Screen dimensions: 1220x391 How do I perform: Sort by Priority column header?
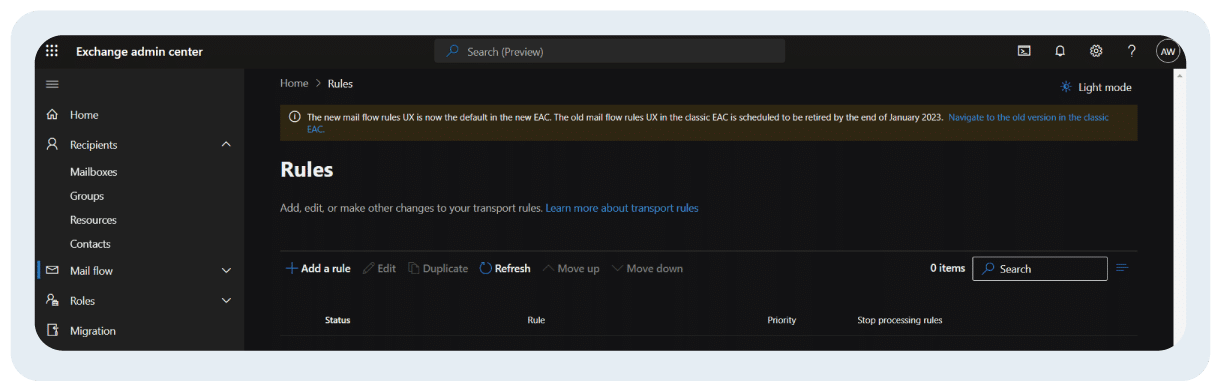click(x=782, y=320)
